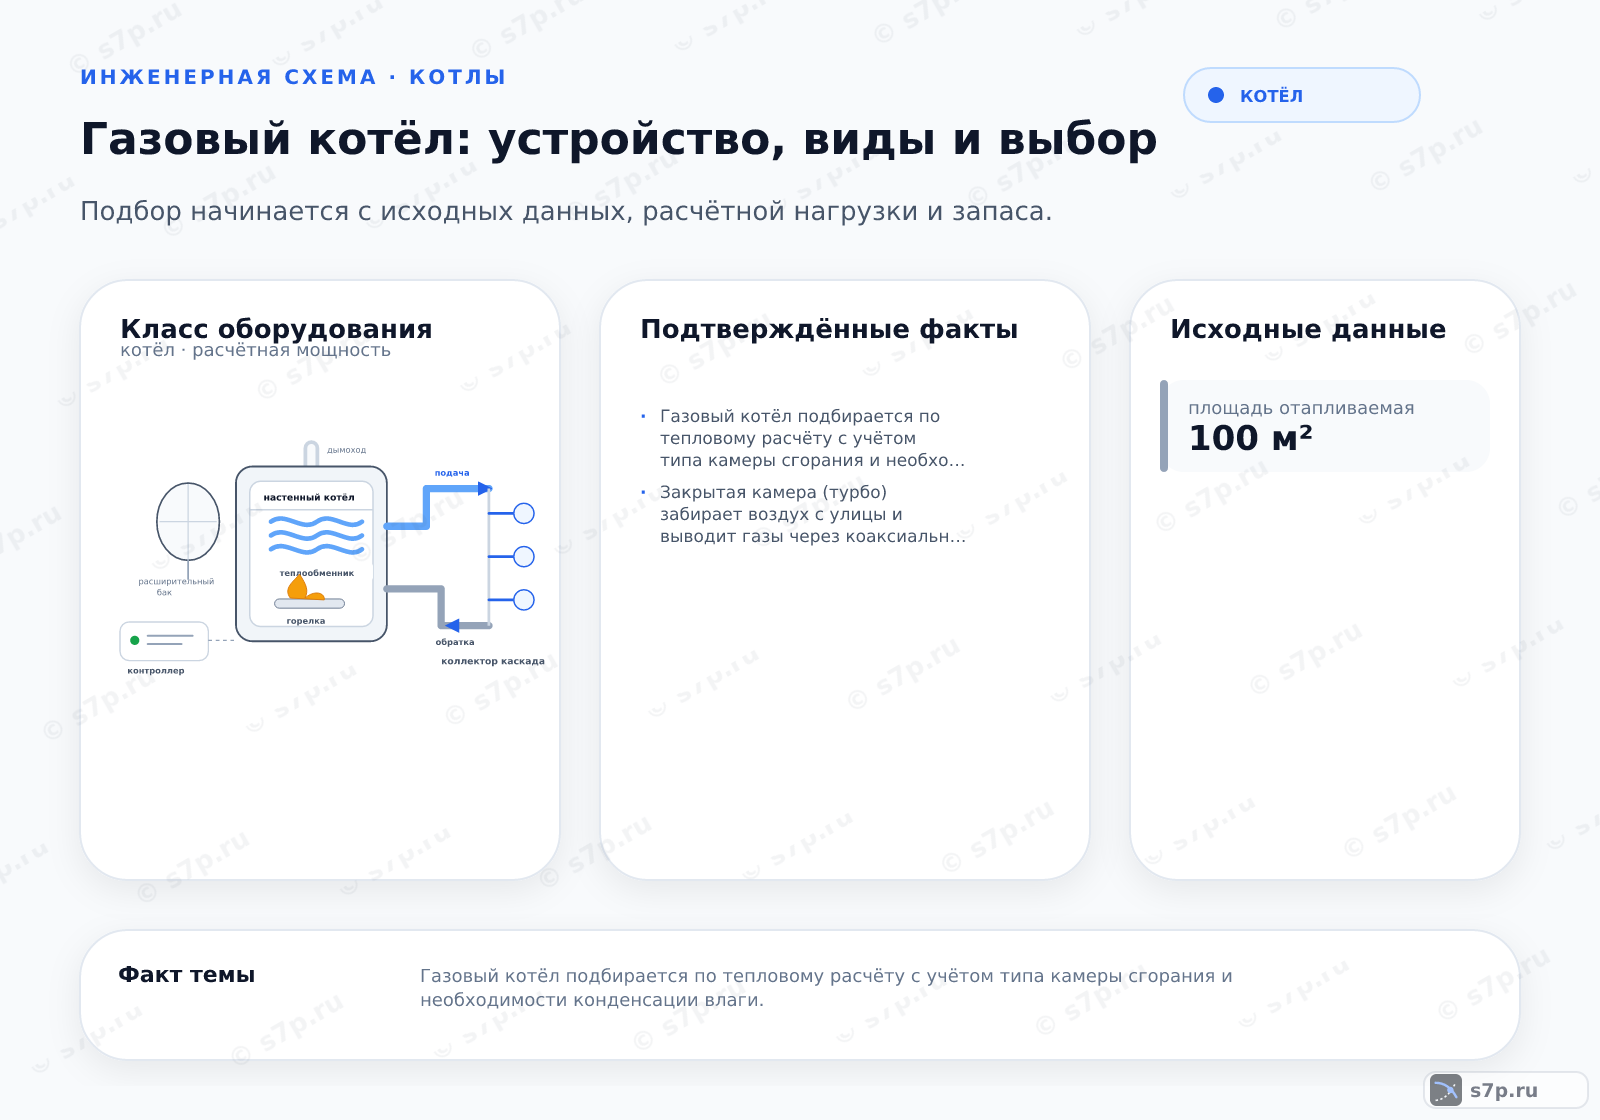Click the subtitle котёл · расчётная мощность
This screenshot has width=1600, height=1120.
click(x=255, y=350)
